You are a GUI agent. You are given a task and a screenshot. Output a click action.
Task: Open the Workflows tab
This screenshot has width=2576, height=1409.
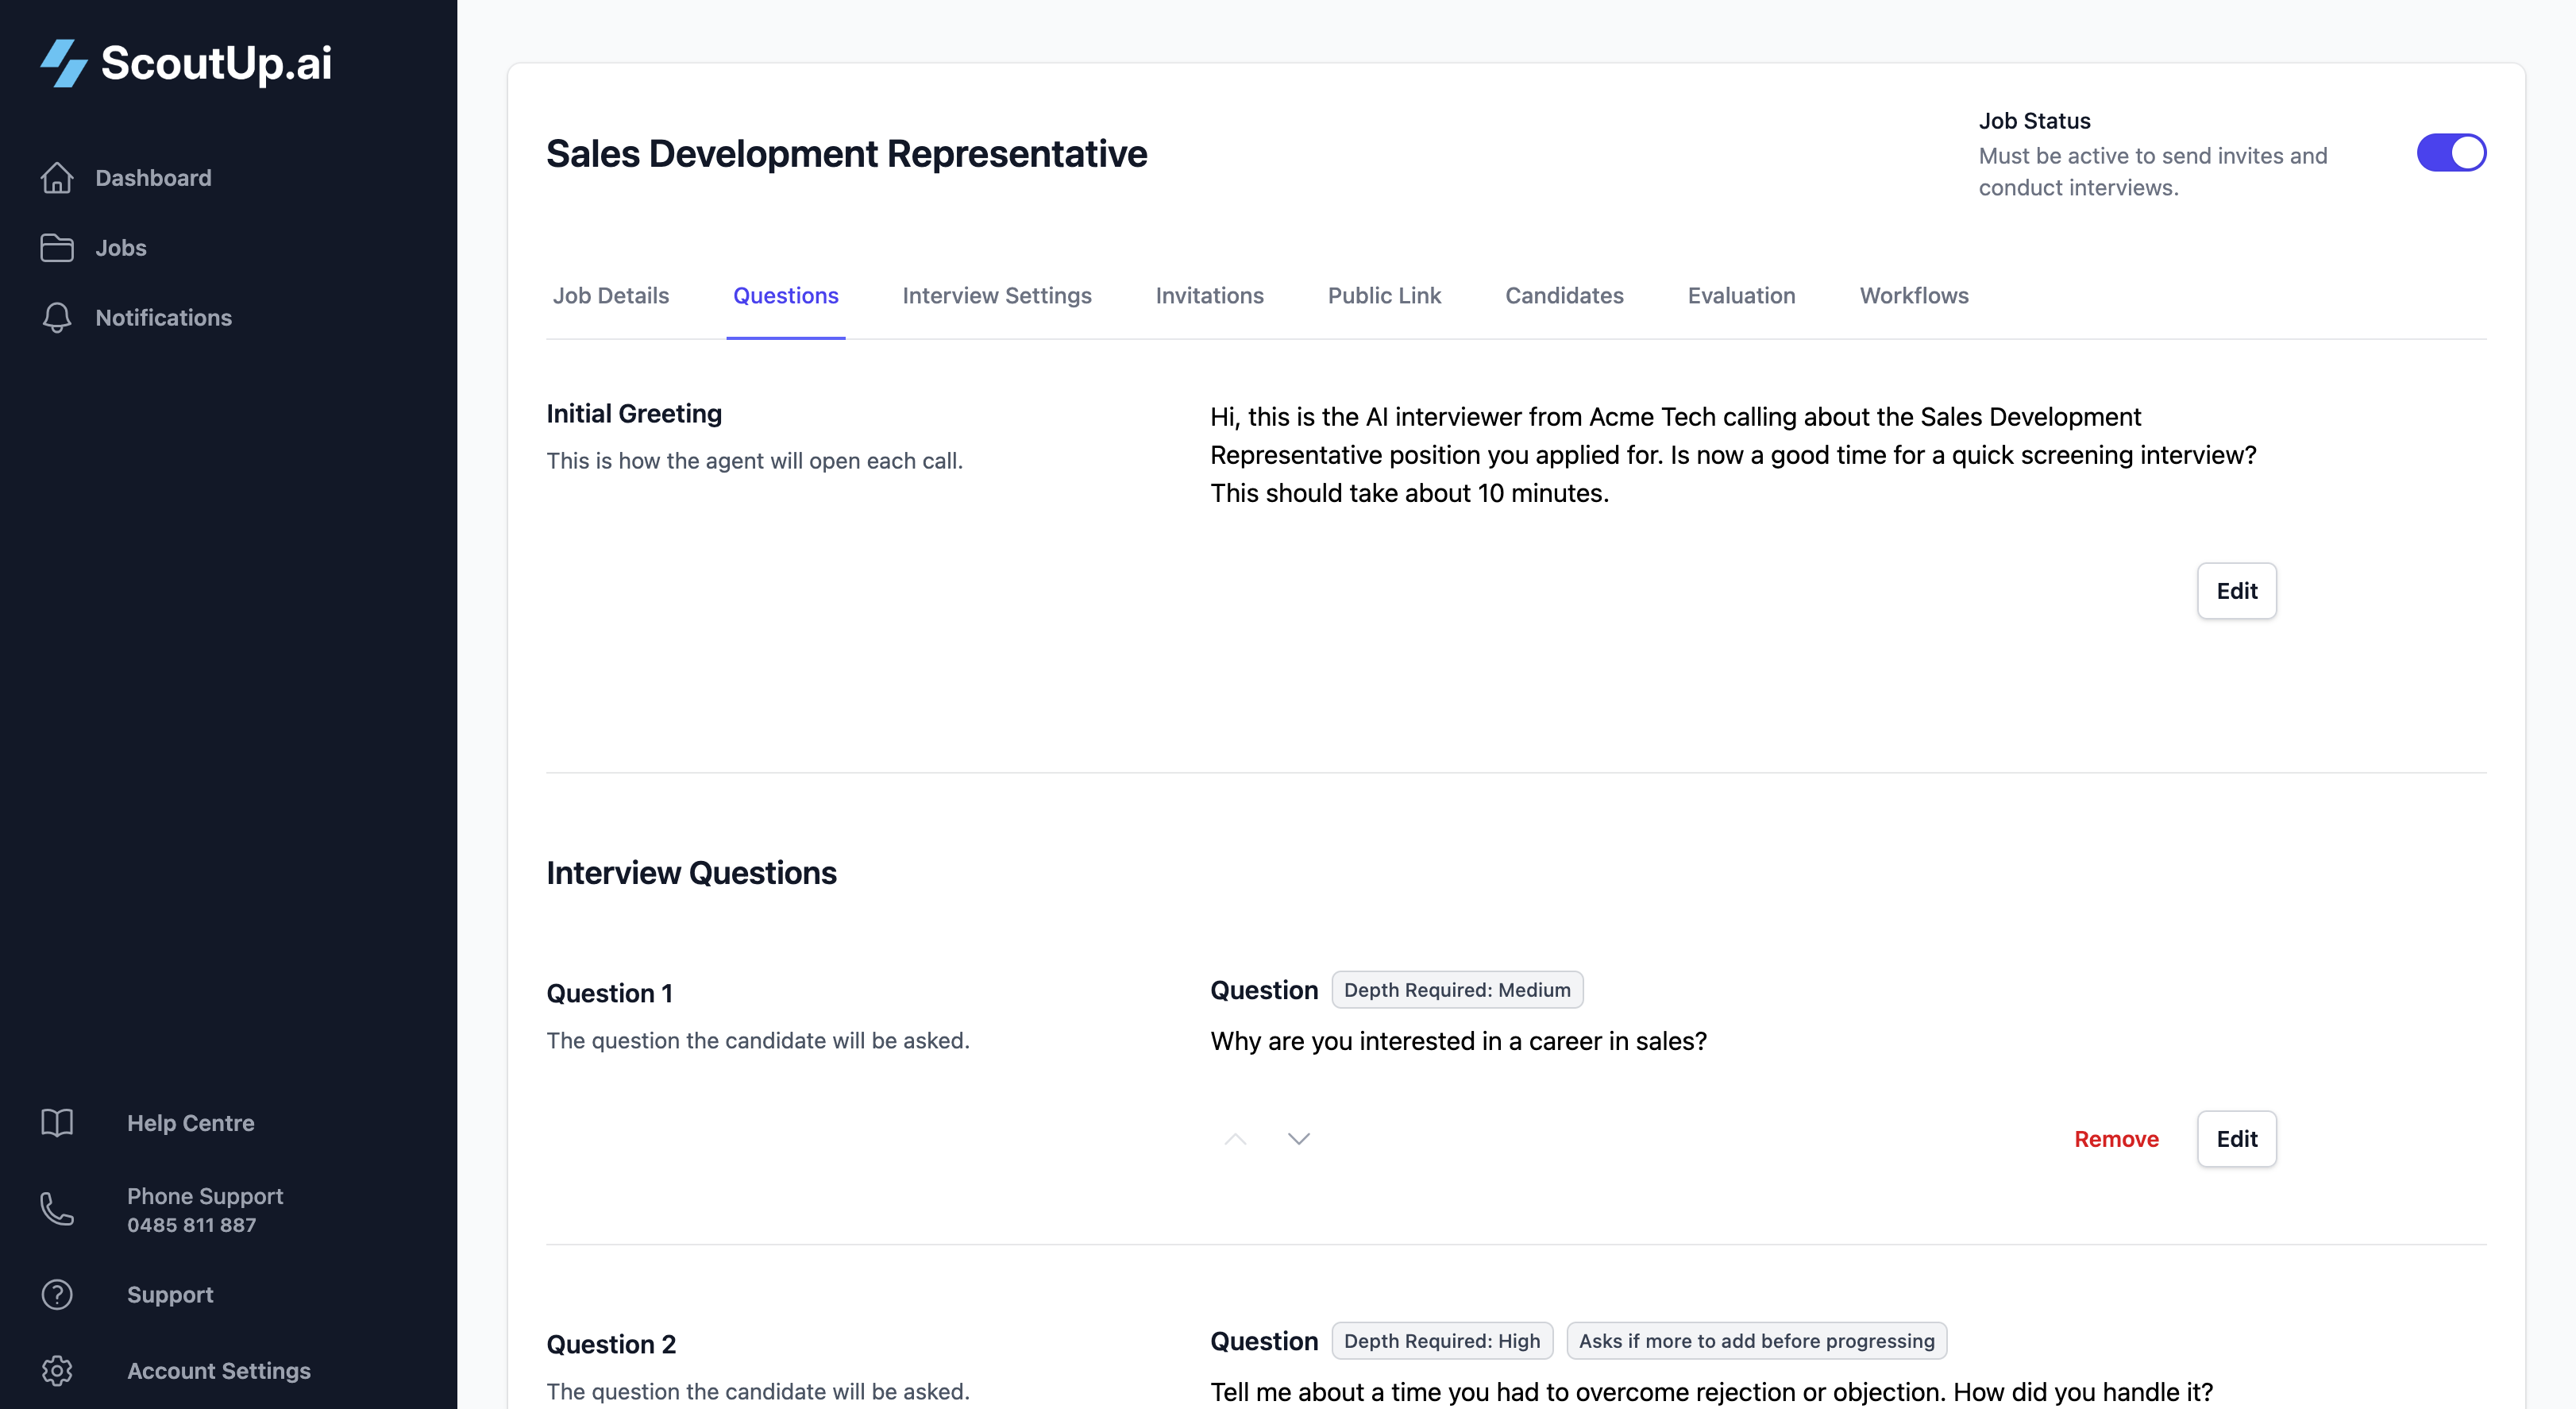(1913, 295)
